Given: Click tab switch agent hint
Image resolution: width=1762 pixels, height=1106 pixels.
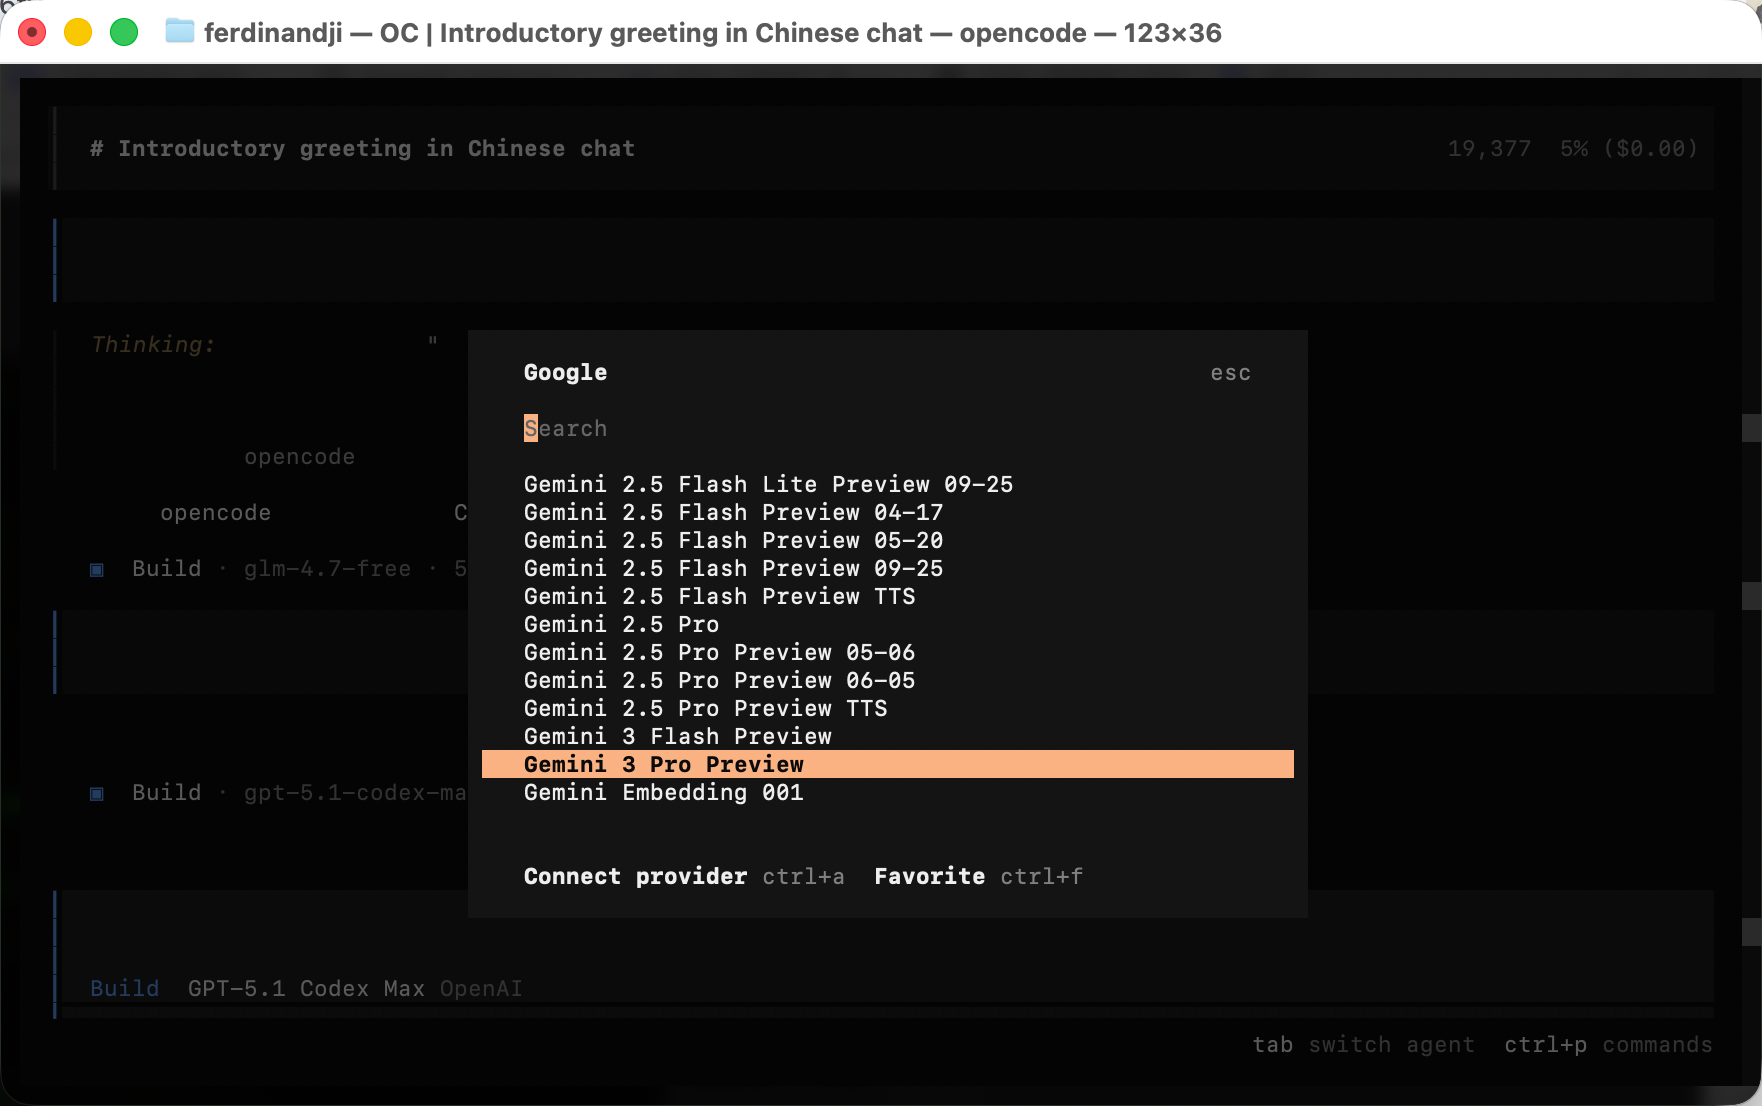Looking at the screenshot, I should point(1363,1044).
